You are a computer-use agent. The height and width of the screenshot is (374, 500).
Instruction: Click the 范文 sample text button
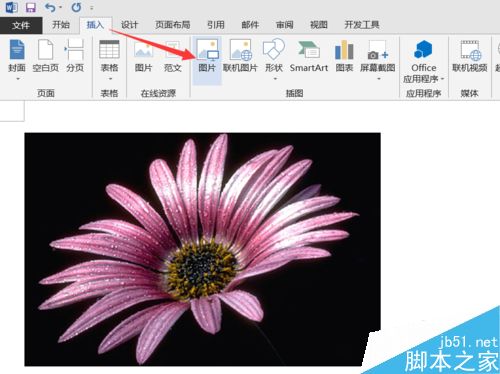(173, 56)
